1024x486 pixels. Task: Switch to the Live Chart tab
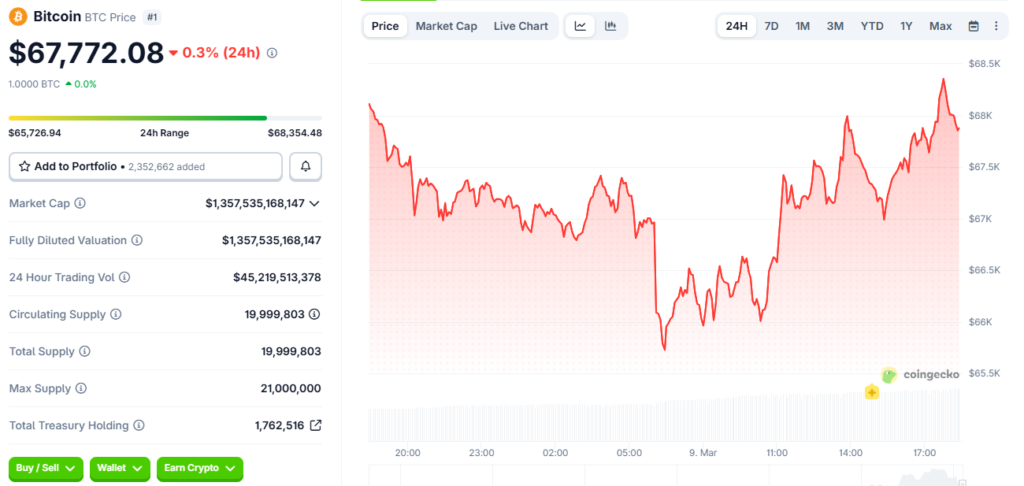coord(520,26)
